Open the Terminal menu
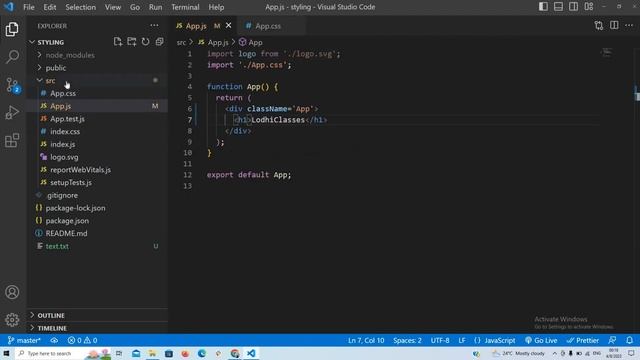The width and height of the screenshot is (640, 360). [185, 7]
